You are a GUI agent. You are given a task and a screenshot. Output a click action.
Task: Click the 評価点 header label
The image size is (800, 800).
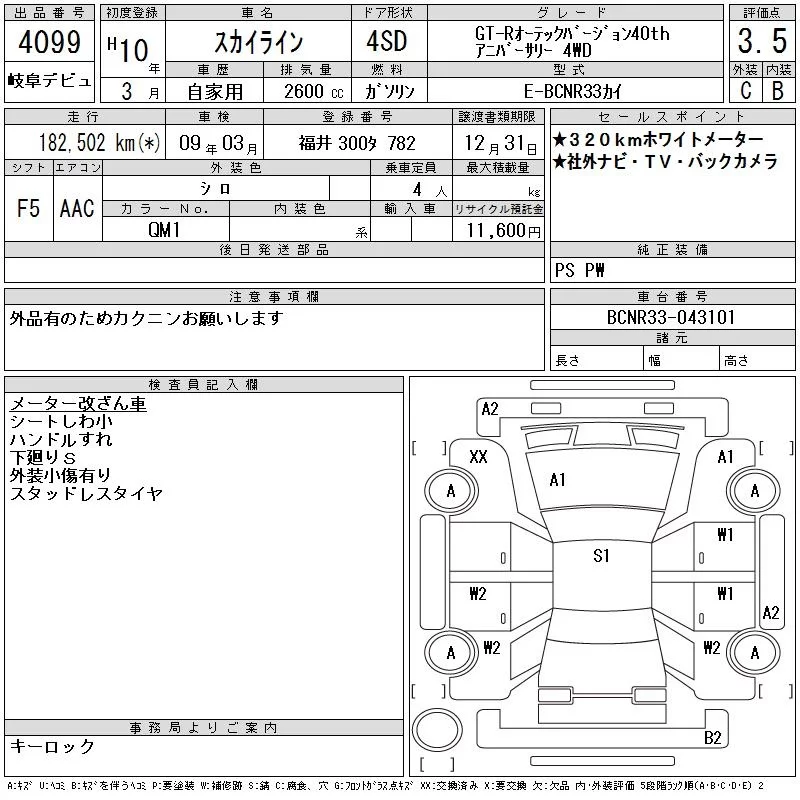pyautogui.click(x=762, y=13)
